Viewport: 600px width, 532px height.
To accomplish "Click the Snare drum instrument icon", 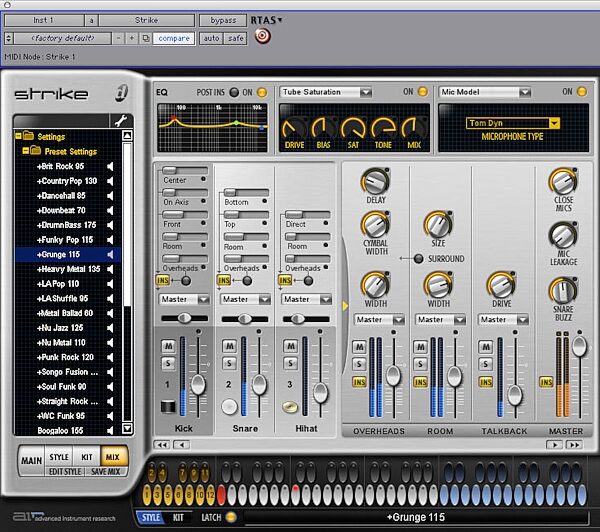I will point(229,406).
